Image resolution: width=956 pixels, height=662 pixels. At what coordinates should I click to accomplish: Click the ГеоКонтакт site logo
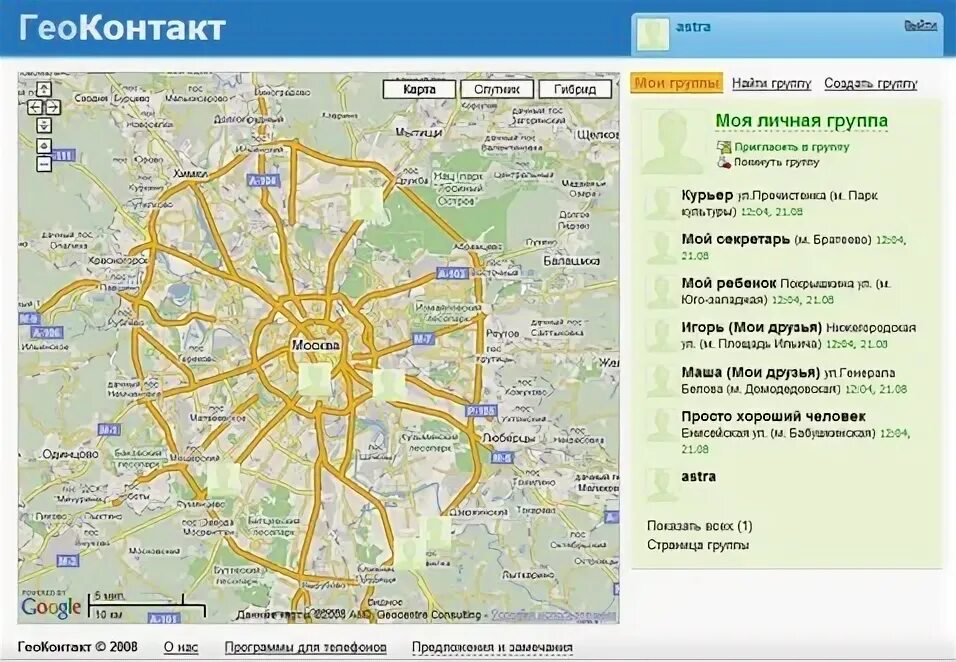[x=122, y=27]
